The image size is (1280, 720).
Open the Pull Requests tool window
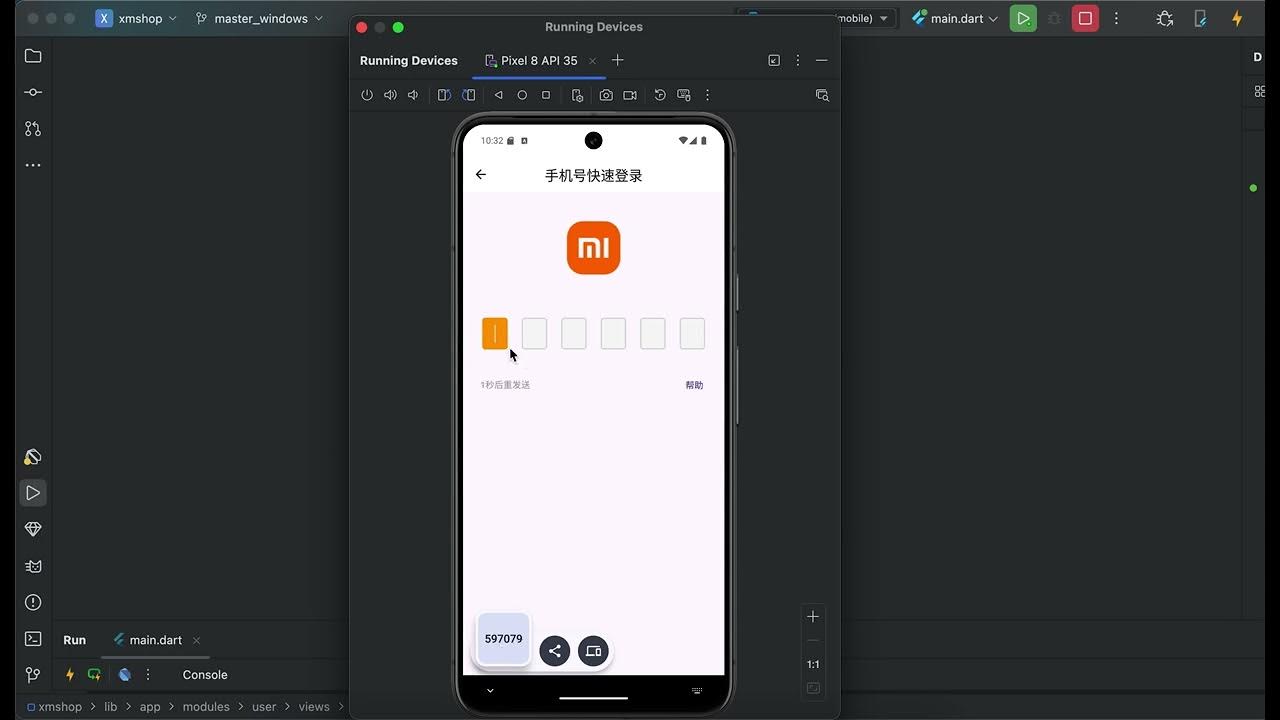(x=33, y=129)
